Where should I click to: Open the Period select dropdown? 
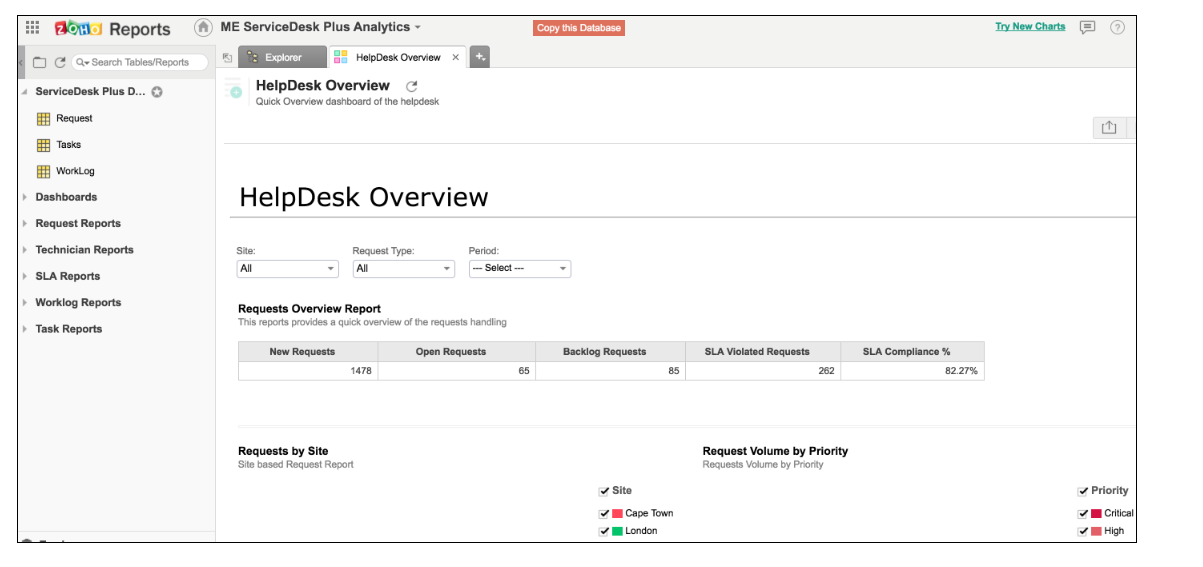(519, 269)
